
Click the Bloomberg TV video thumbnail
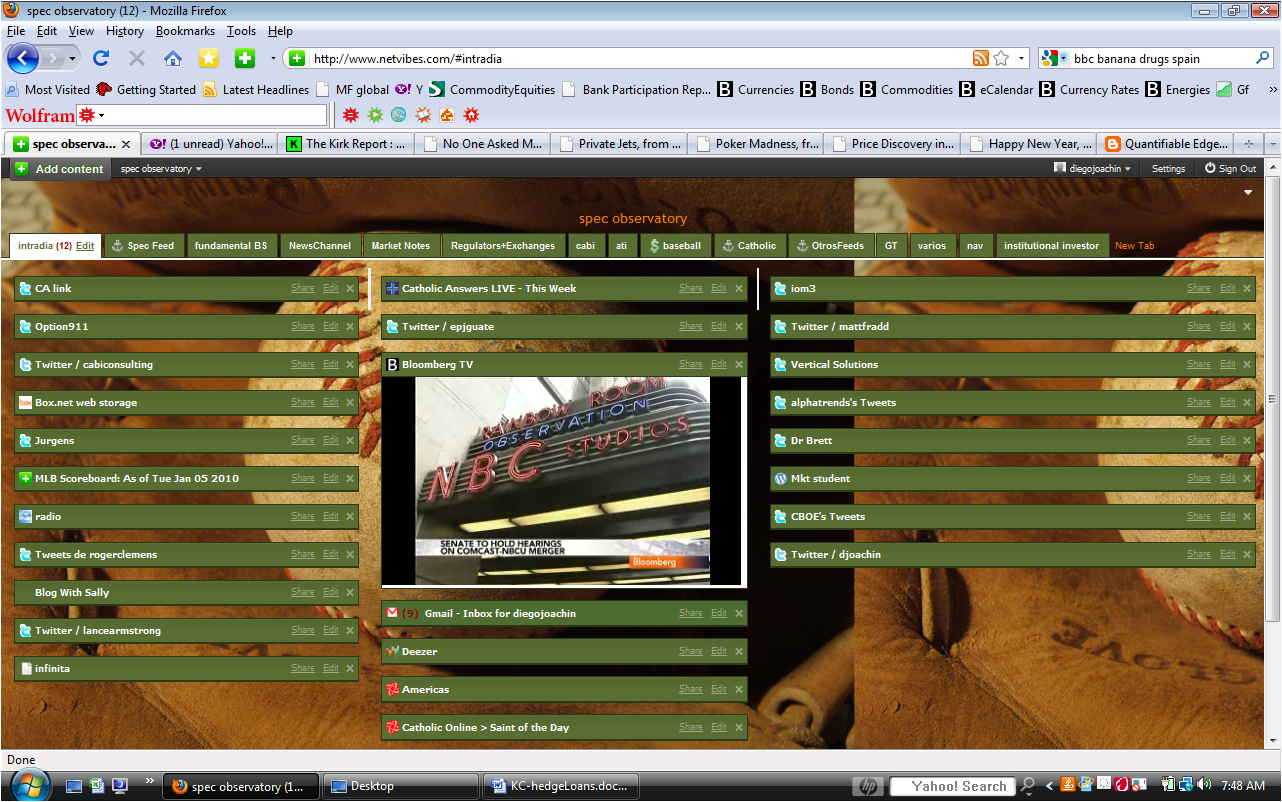(562, 480)
